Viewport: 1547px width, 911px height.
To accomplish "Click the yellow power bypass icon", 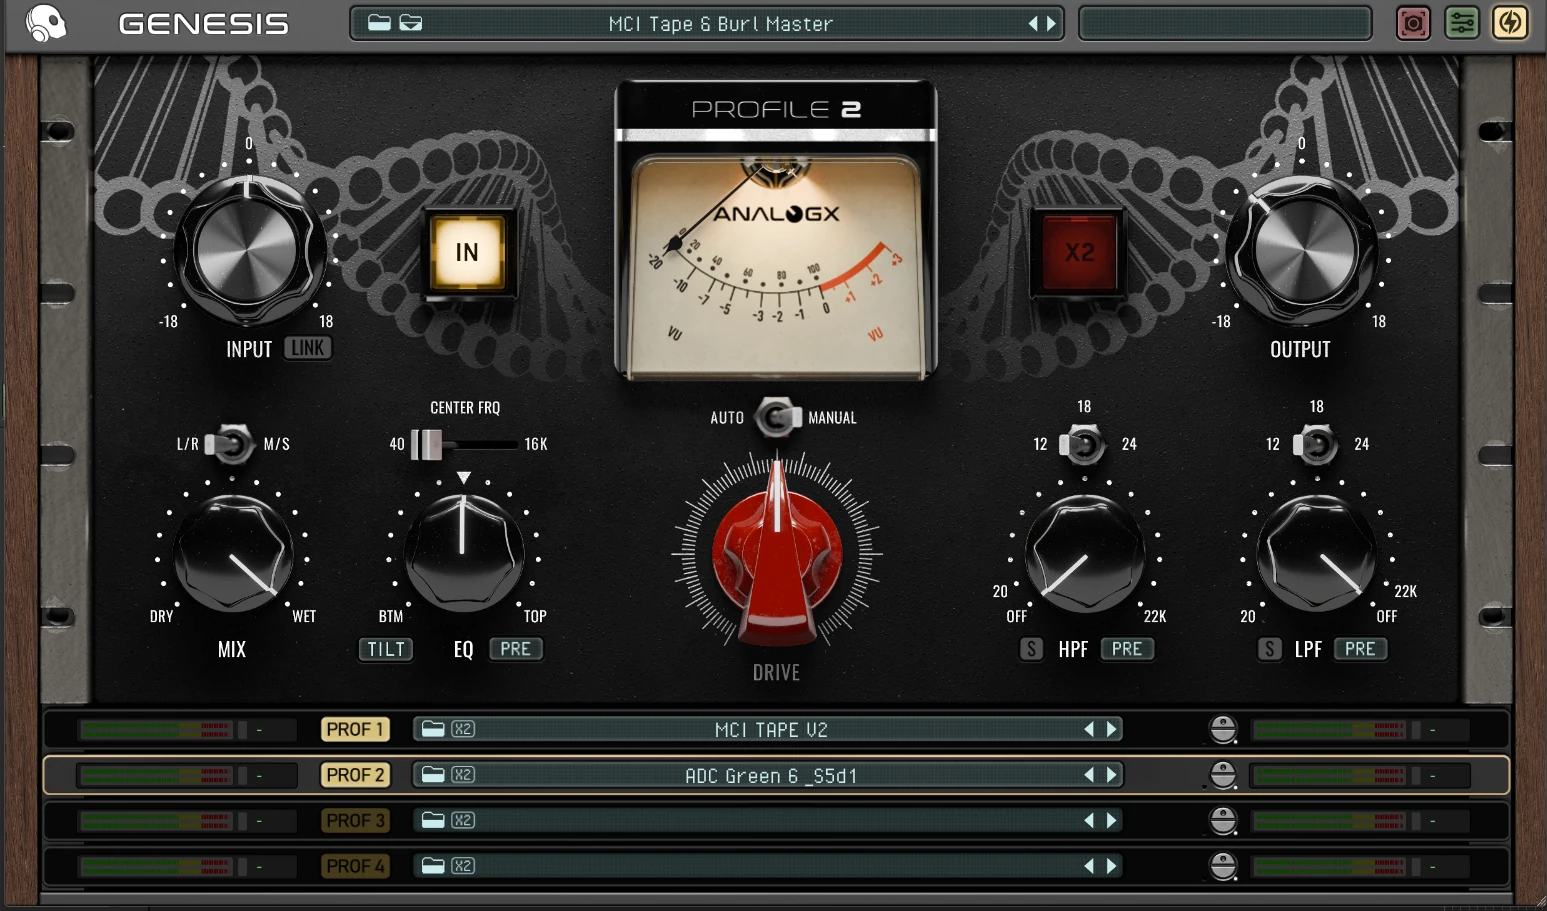I will click(1510, 23).
